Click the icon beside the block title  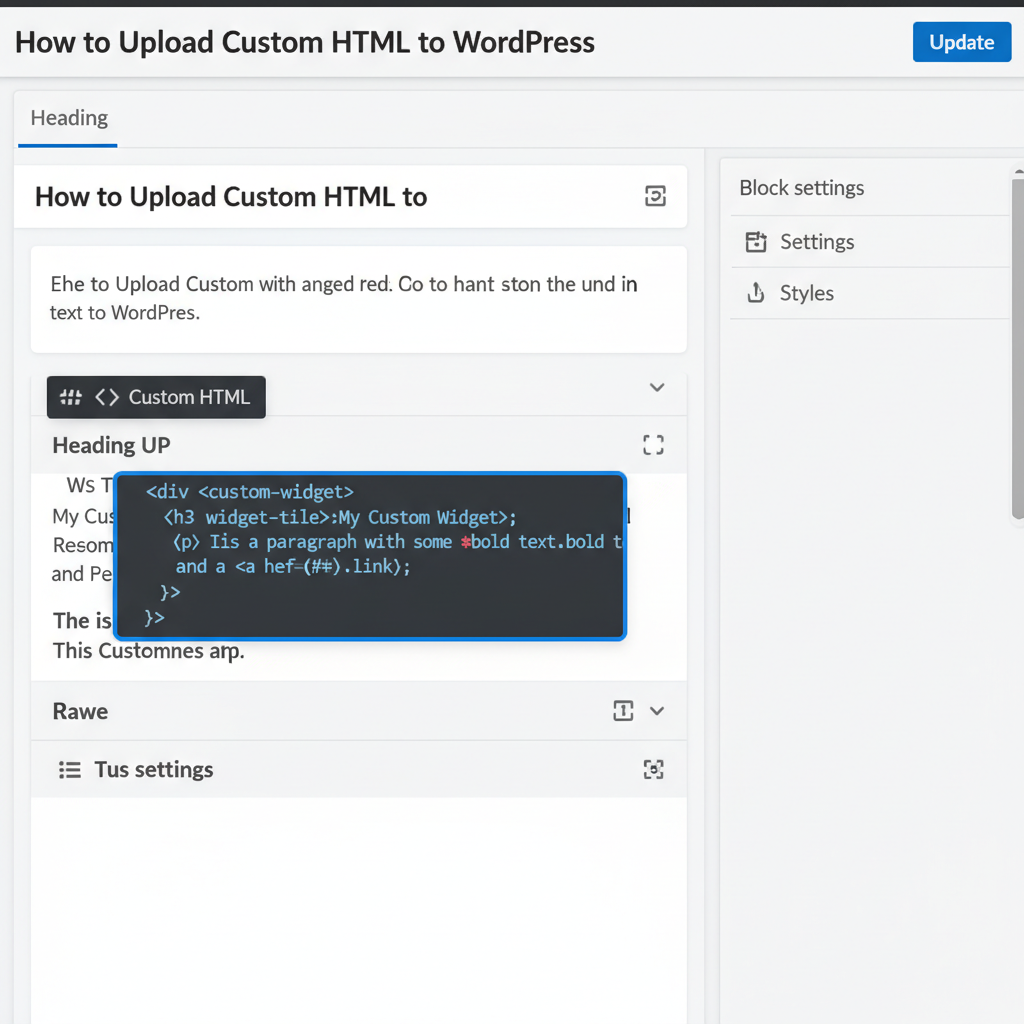click(x=655, y=196)
